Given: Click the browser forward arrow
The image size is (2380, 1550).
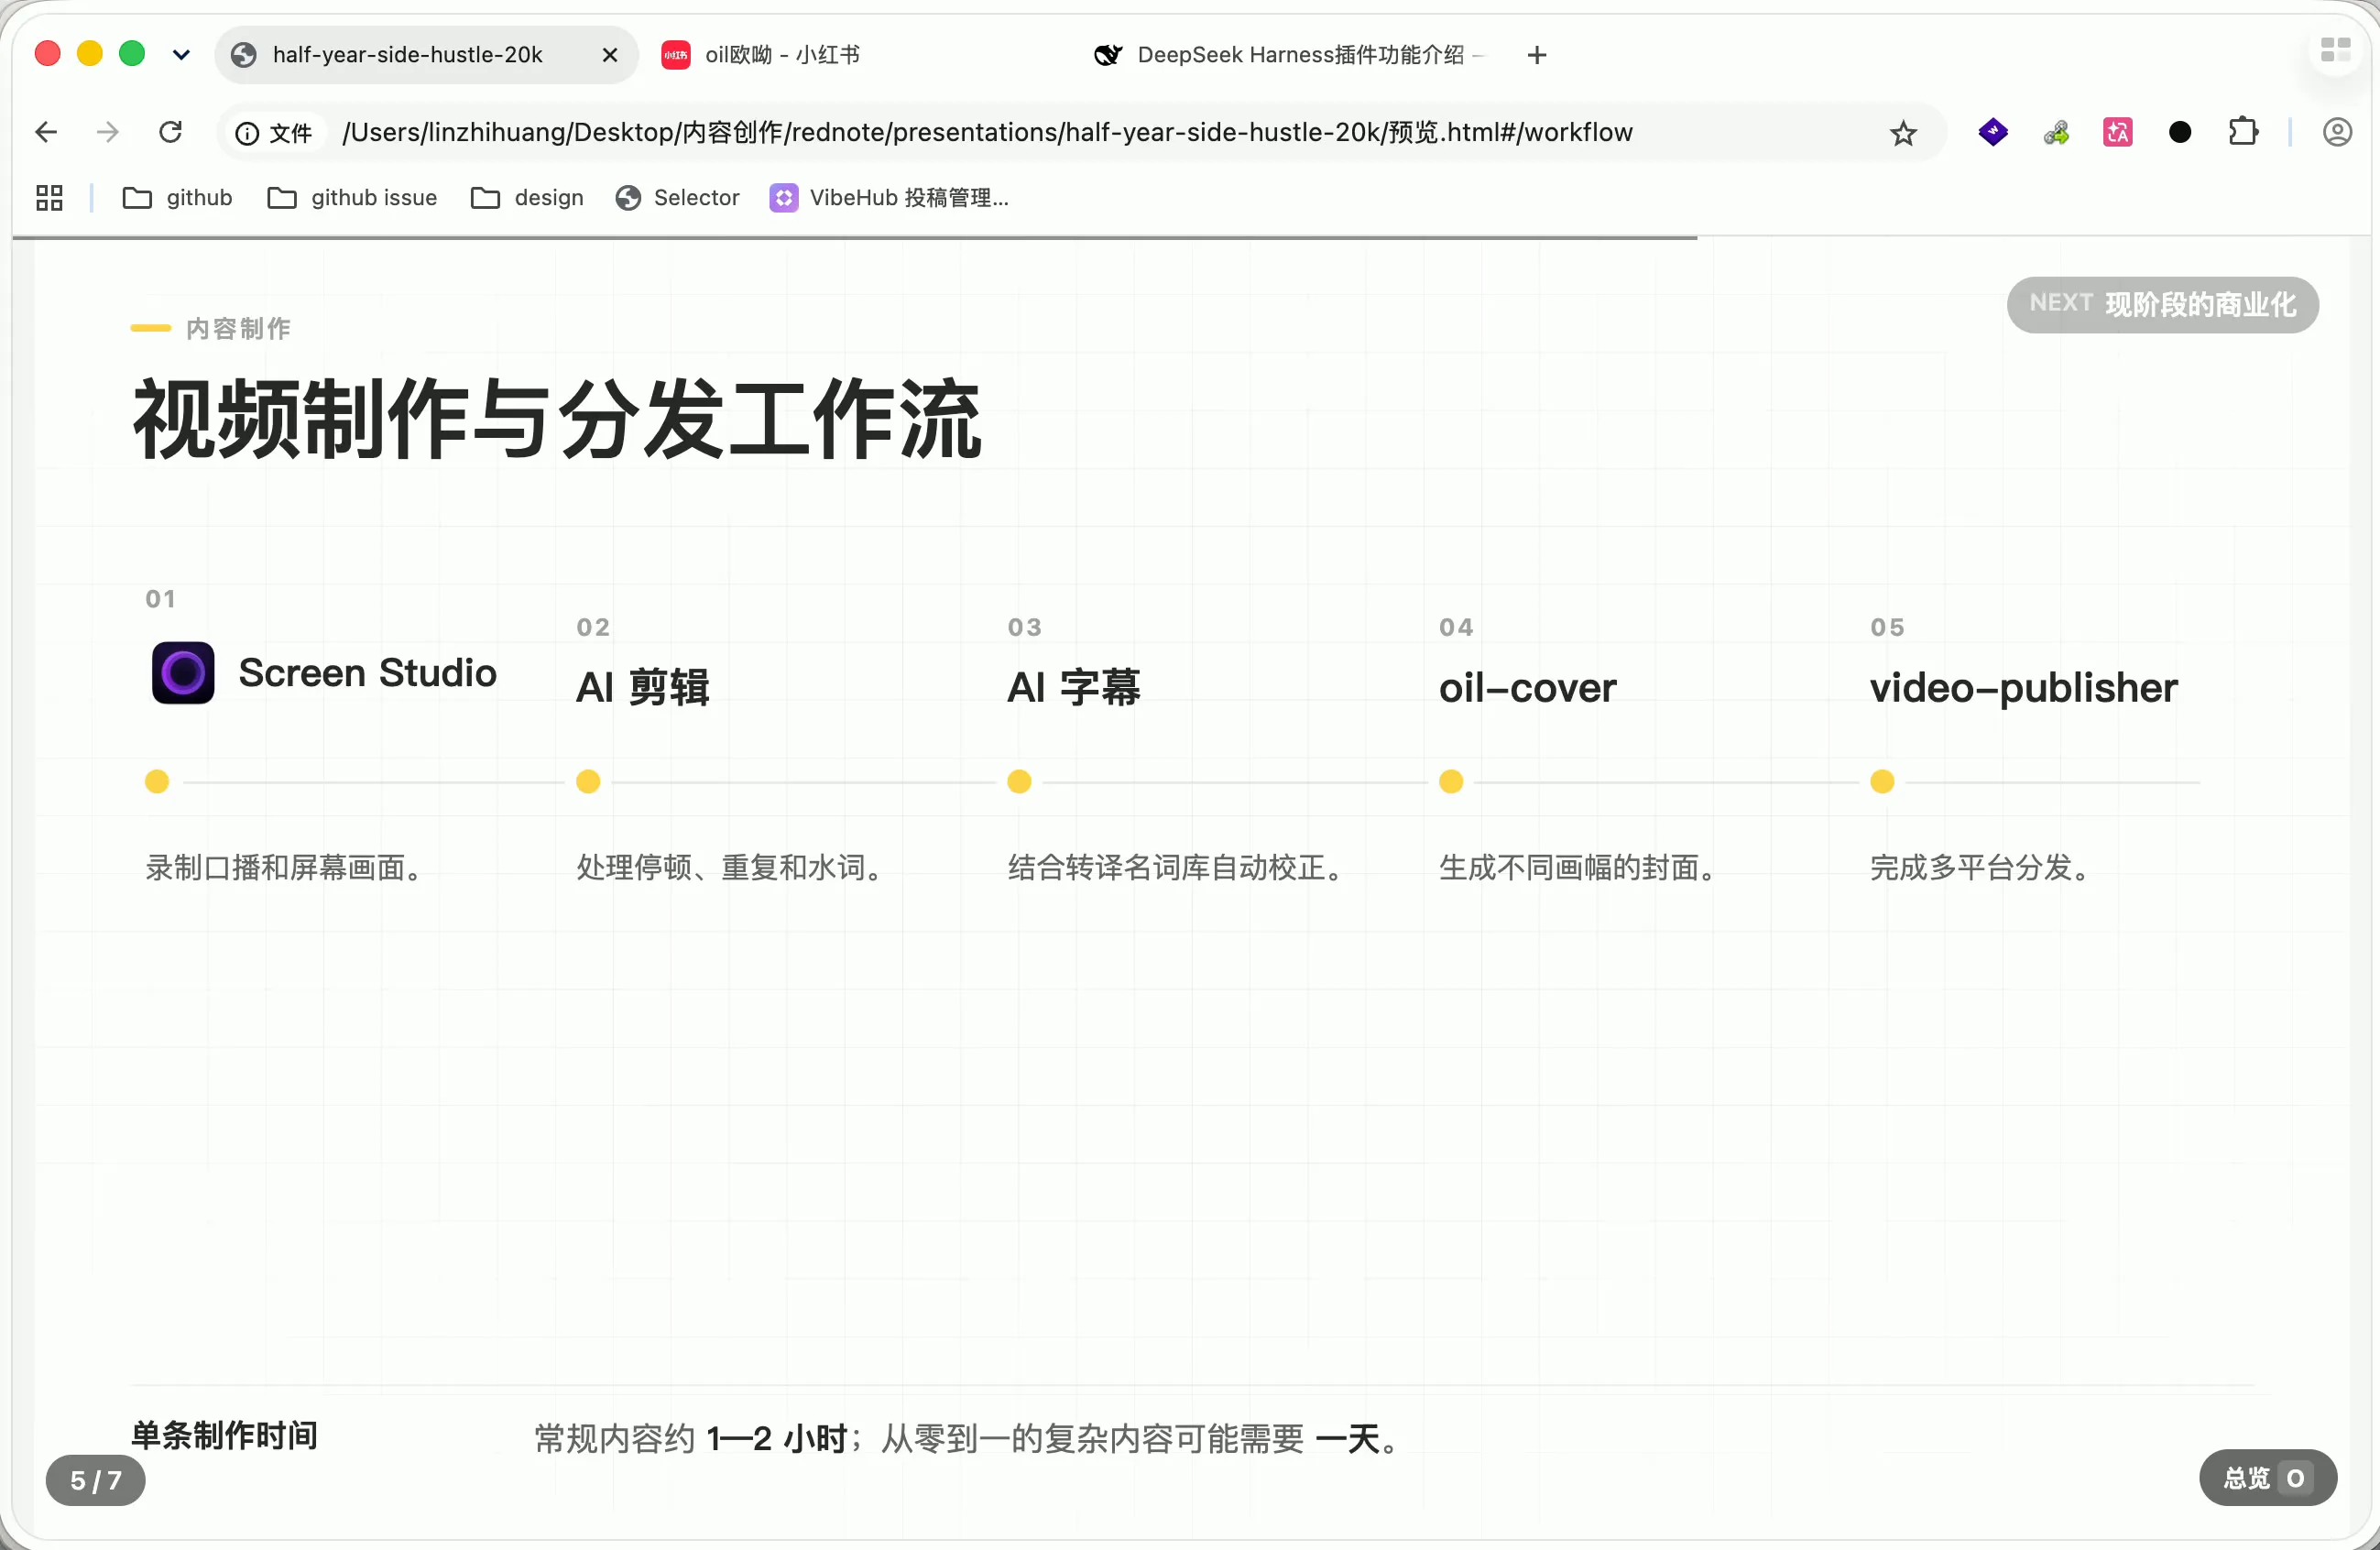Looking at the screenshot, I should 108,132.
